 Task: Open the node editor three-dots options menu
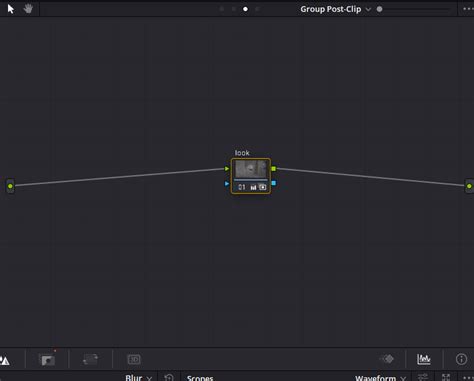(x=468, y=9)
